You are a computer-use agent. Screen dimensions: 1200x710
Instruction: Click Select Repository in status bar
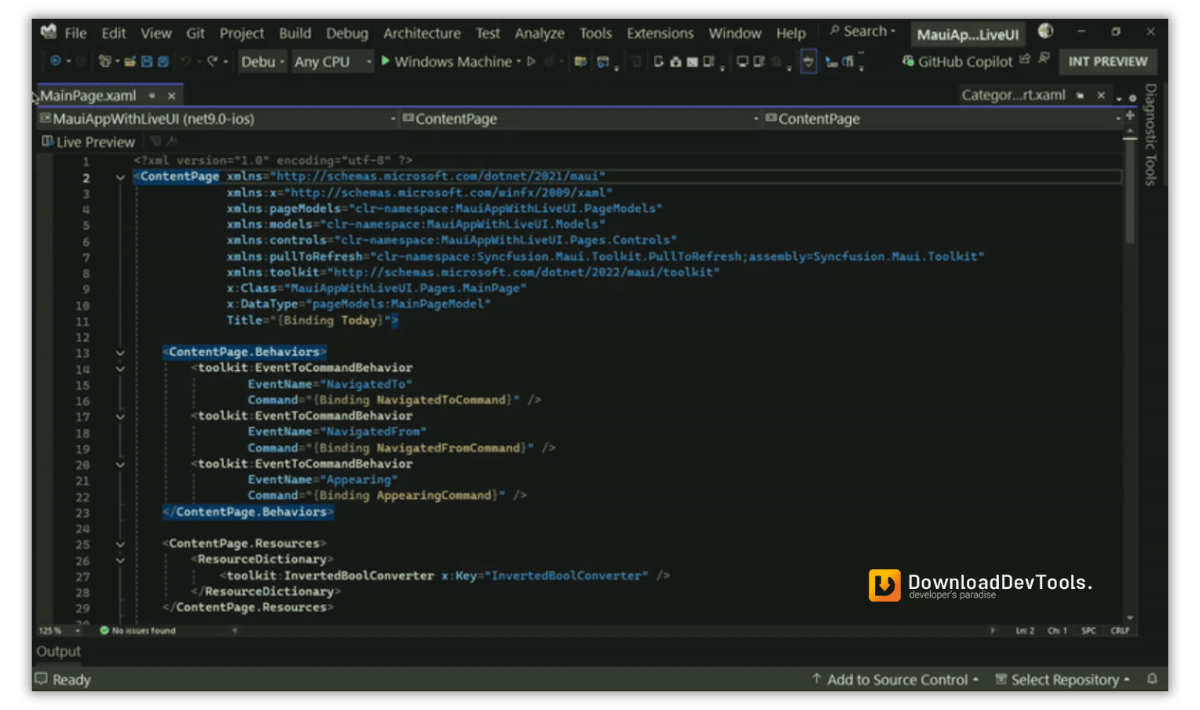(x=1062, y=679)
